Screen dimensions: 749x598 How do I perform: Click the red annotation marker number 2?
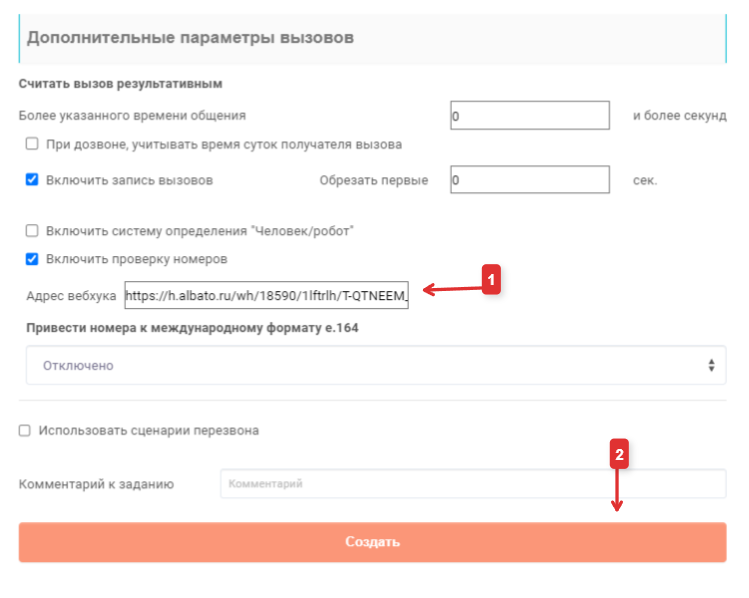[x=619, y=454]
